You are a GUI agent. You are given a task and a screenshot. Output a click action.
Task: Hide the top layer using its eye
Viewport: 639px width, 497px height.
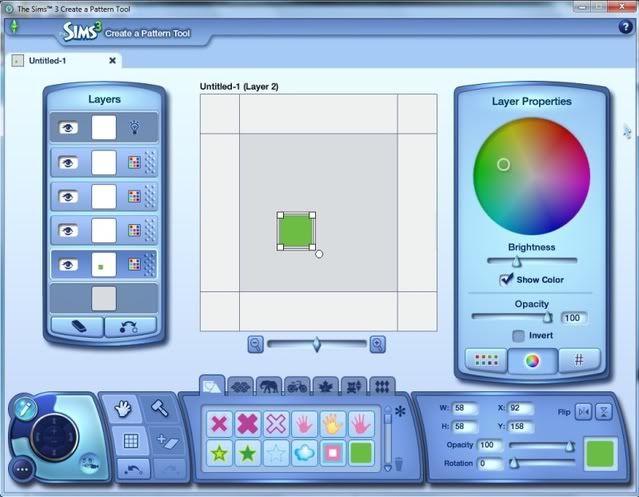69,128
